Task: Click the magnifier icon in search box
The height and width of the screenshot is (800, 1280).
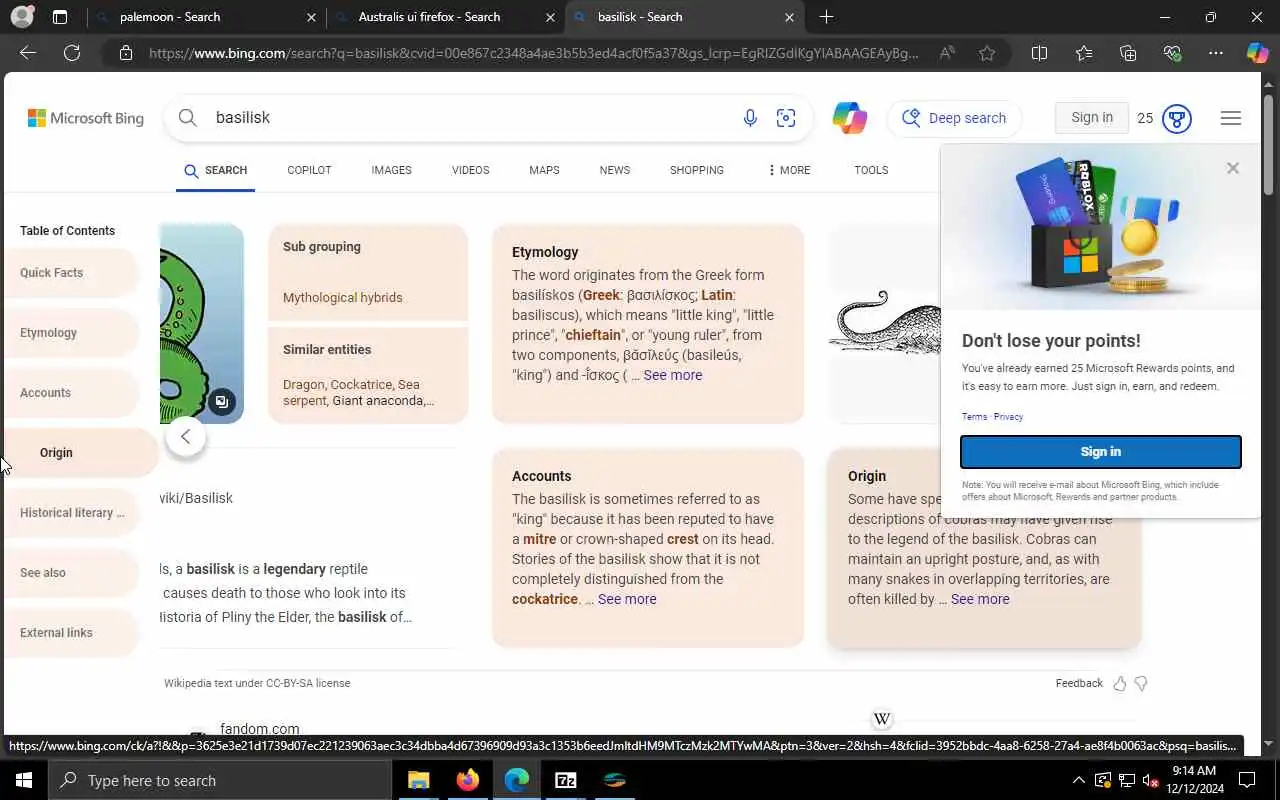Action: 187,118
